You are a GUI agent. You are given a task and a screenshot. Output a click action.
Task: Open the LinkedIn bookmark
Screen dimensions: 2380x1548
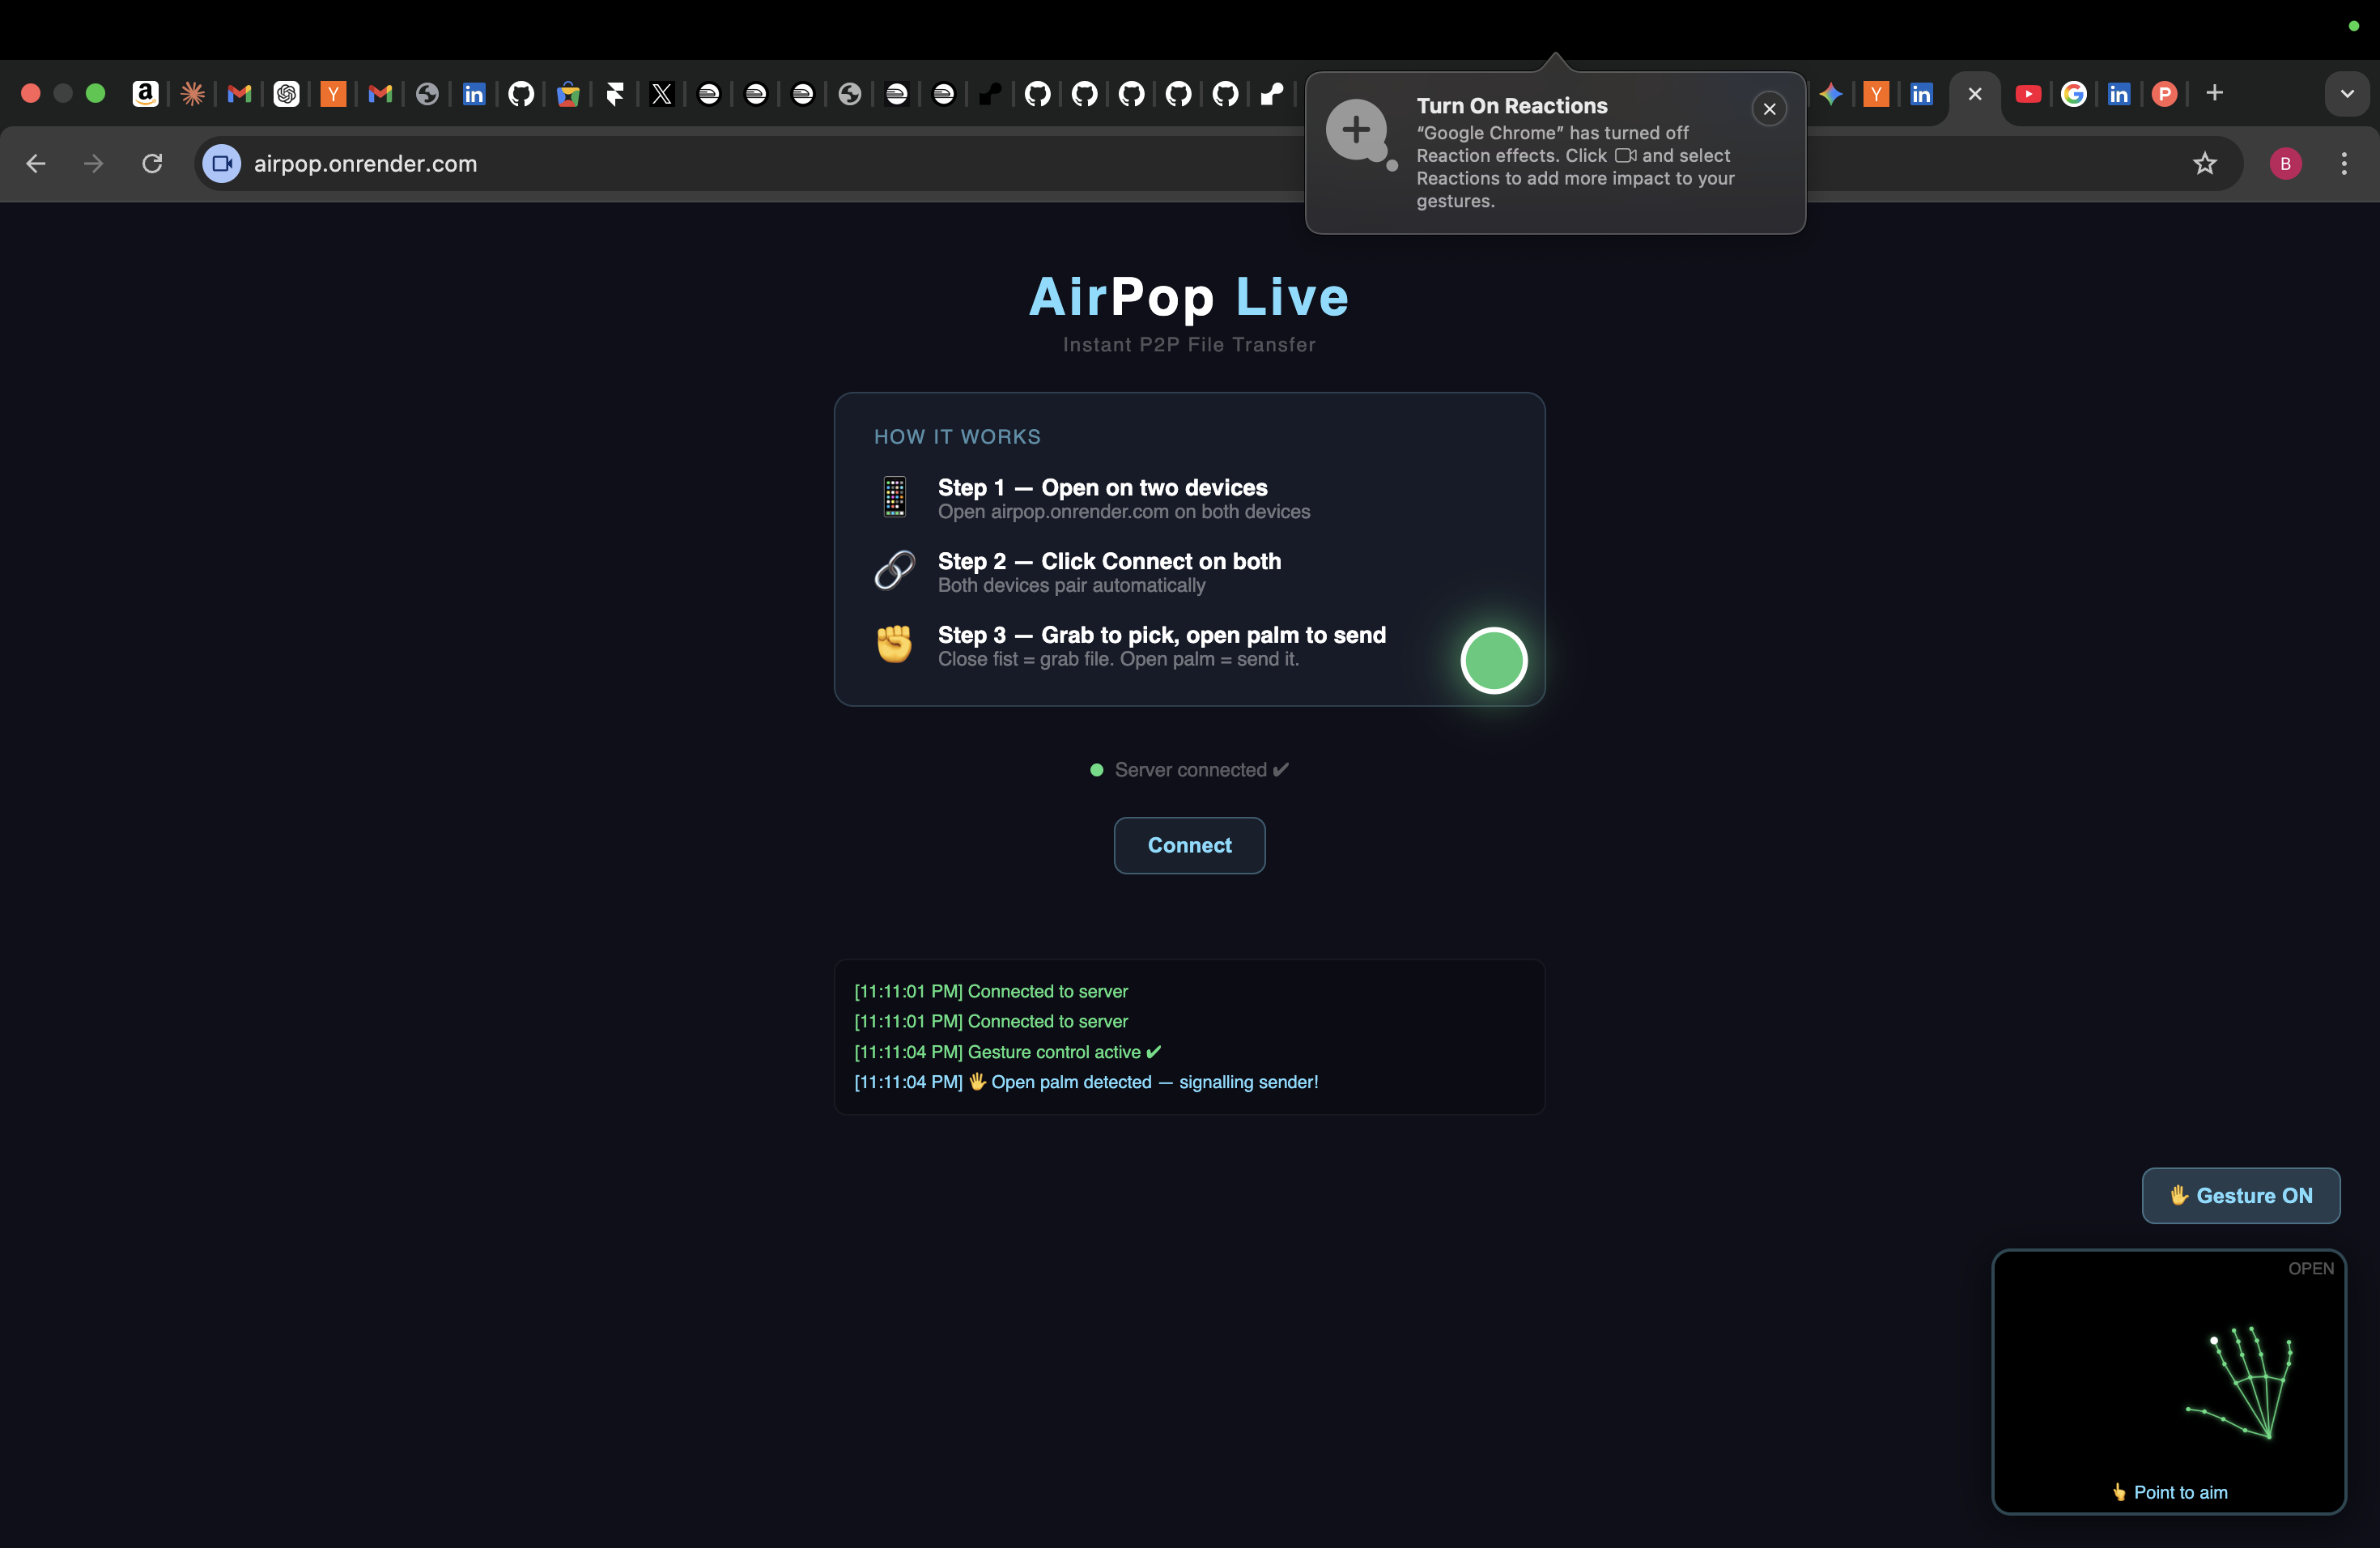(x=474, y=94)
